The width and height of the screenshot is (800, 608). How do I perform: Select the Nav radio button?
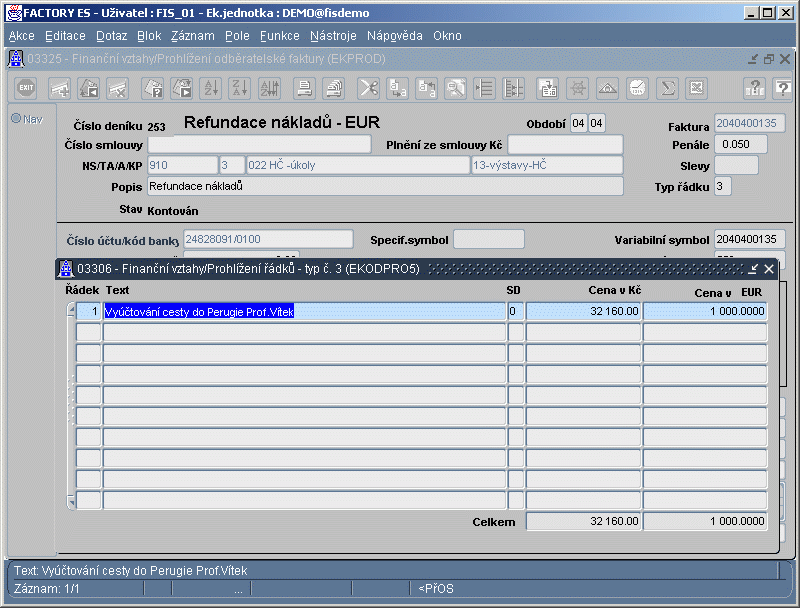pos(16,118)
